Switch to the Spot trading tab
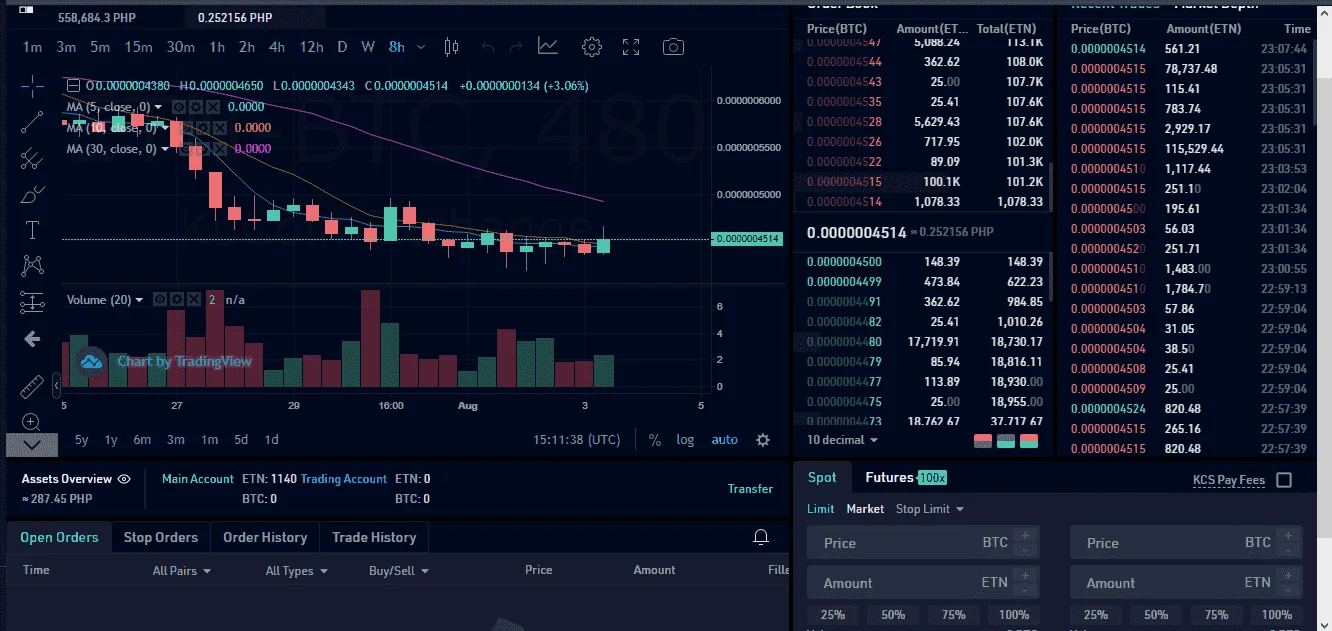This screenshot has width=1332, height=631. tap(822, 478)
